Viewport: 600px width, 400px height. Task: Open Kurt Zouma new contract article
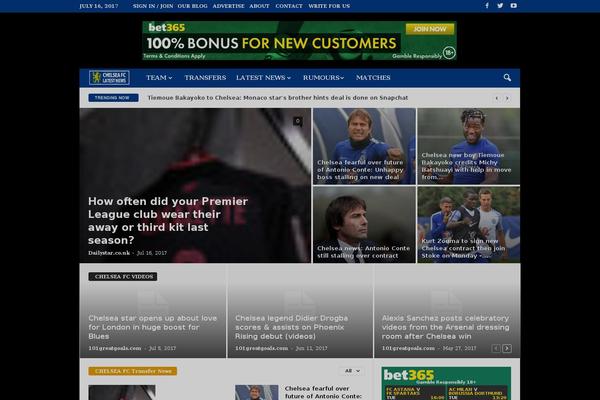click(463, 248)
